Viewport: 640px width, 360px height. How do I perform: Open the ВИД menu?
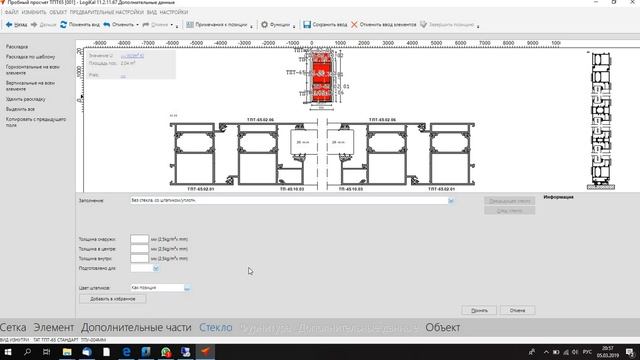(152, 12)
